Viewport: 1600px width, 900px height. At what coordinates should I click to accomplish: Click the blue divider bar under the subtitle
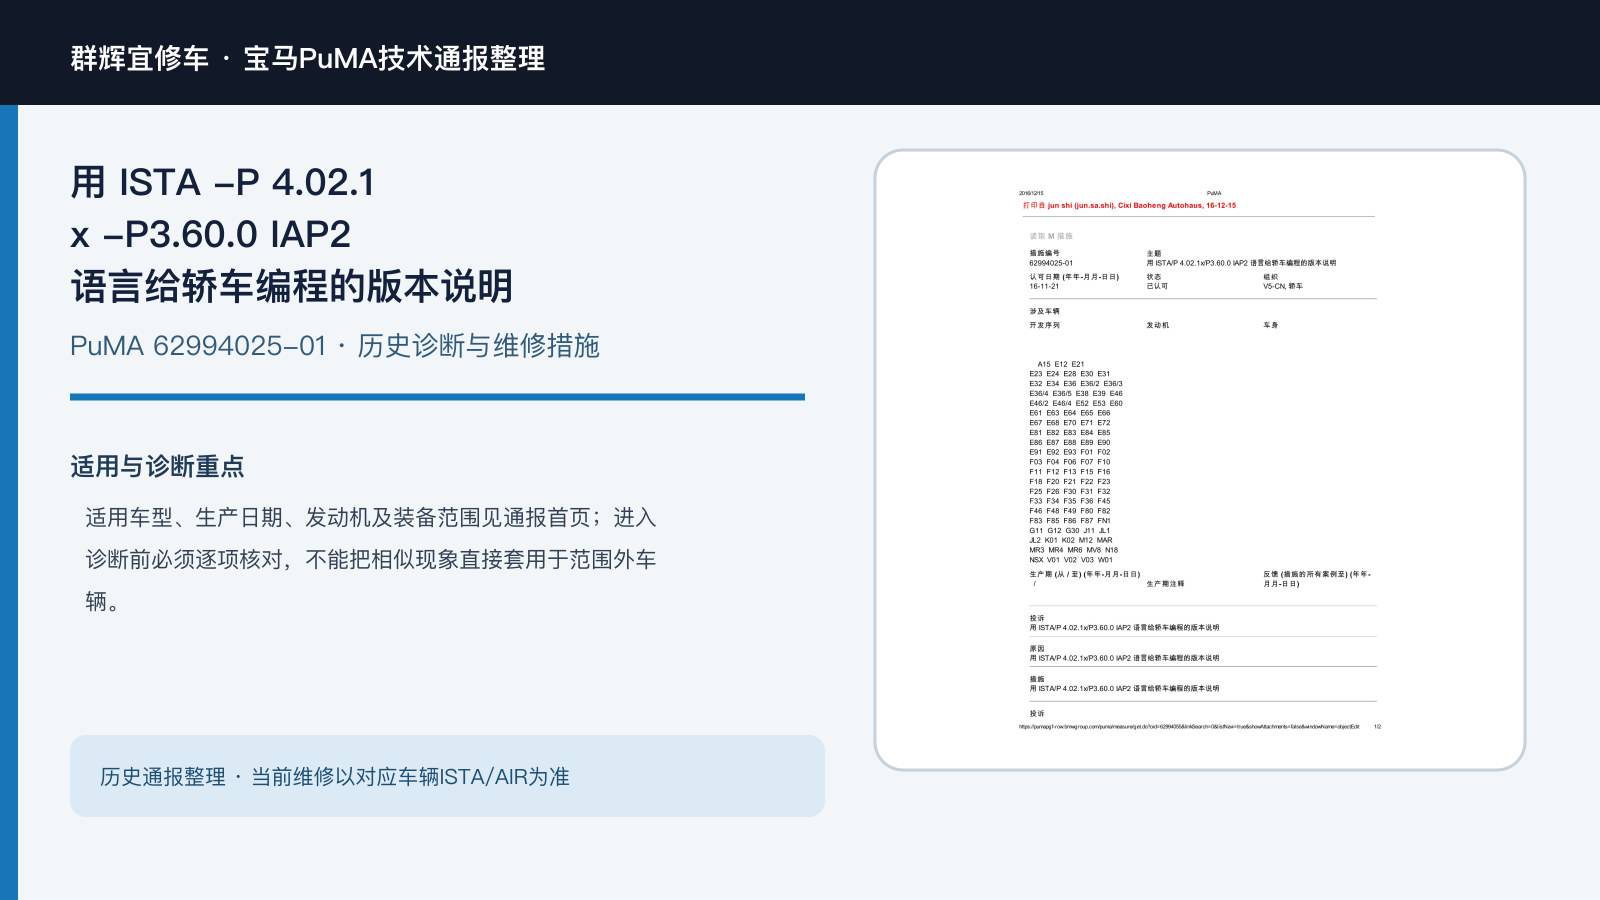click(437, 397)
